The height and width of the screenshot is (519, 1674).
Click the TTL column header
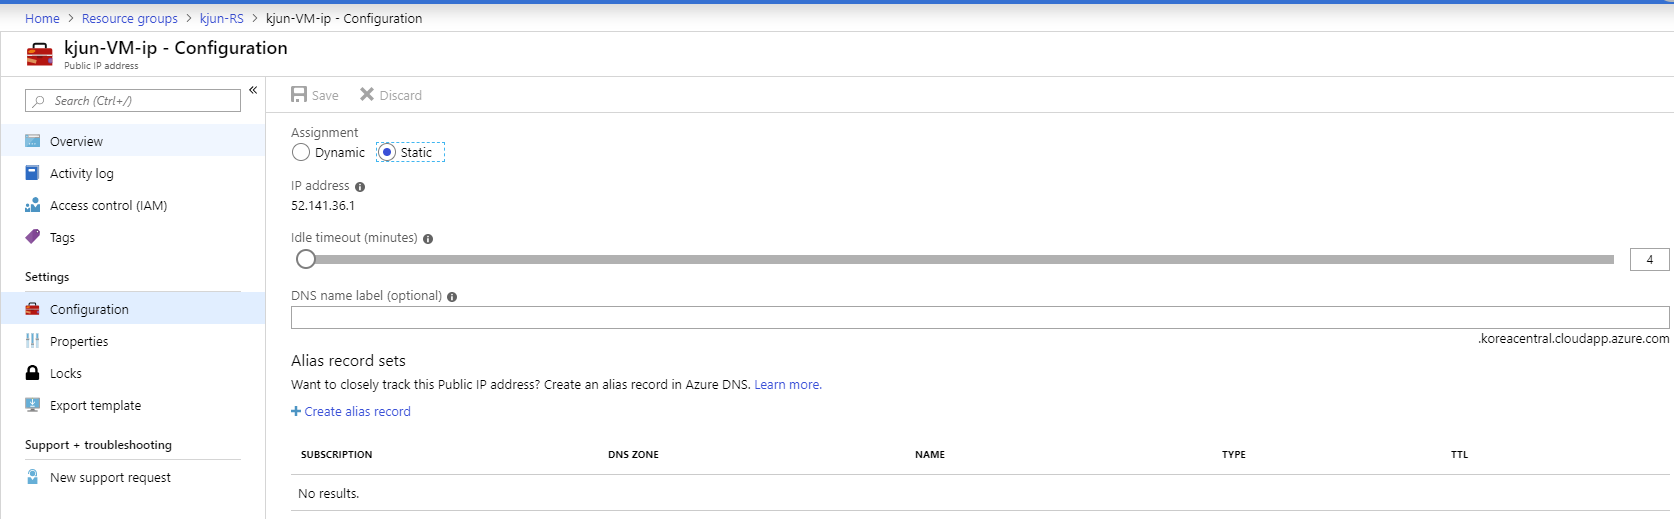[1459, 454]
